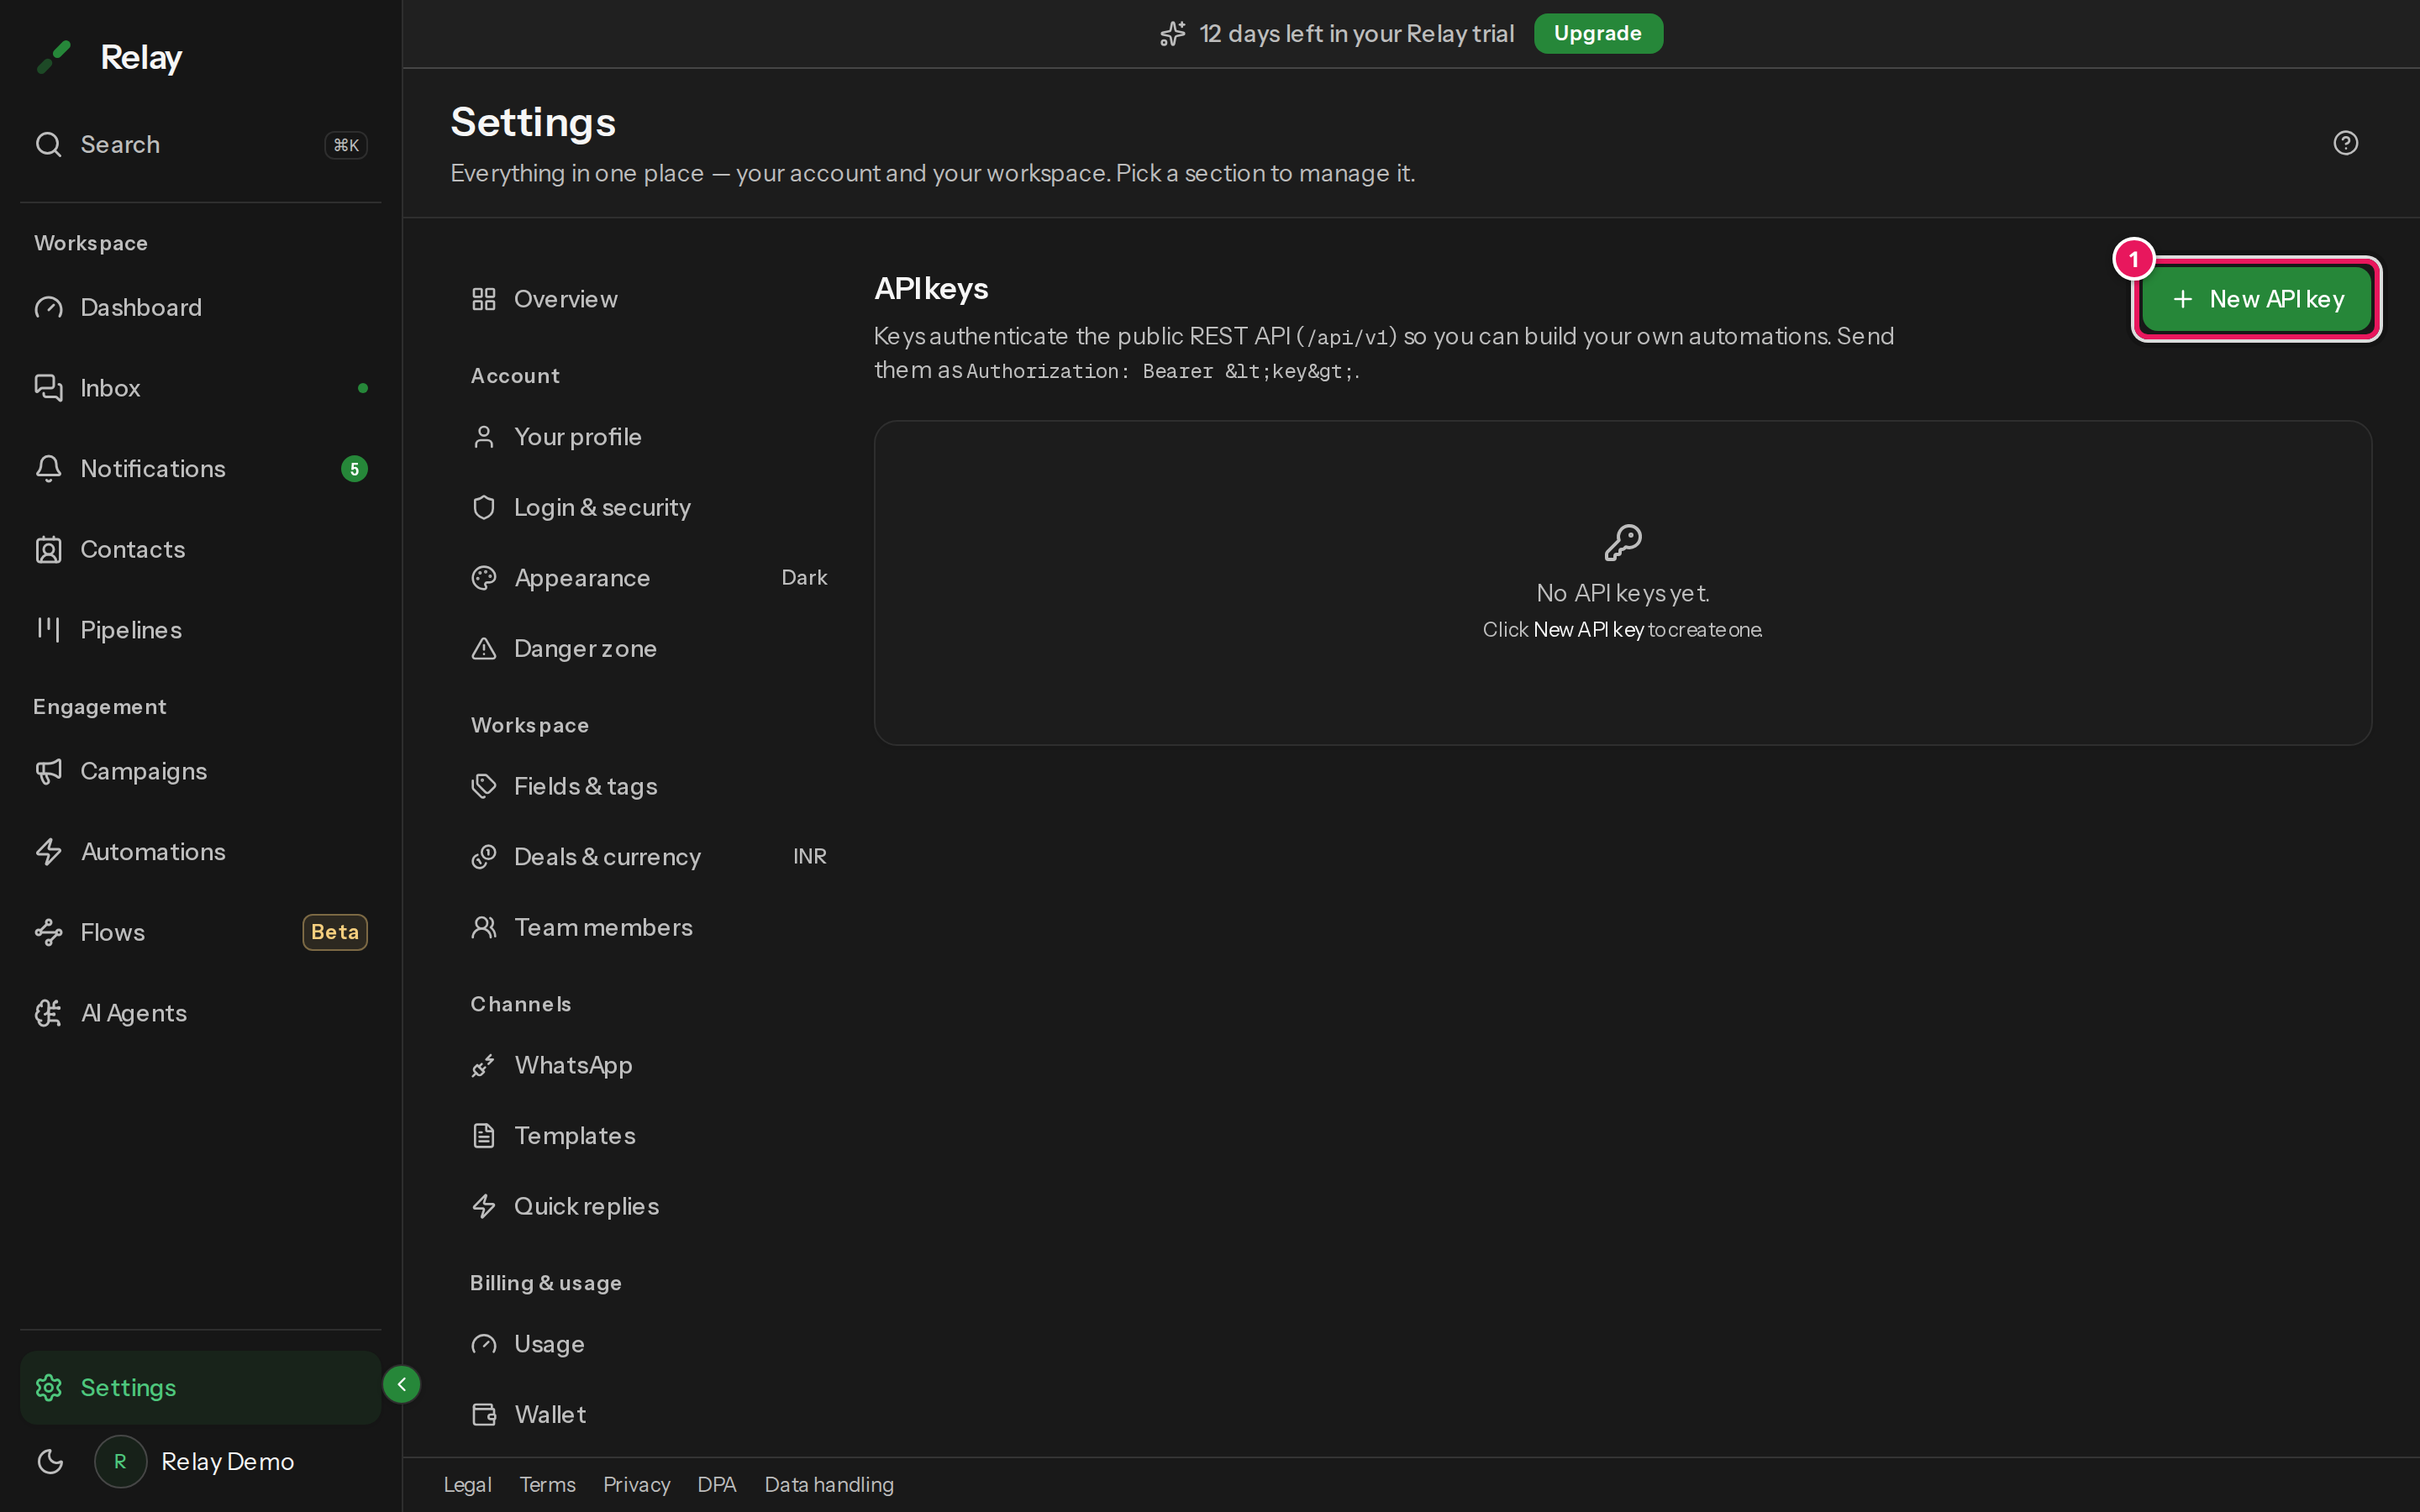Open Templates settings

tap(649, 1136)
